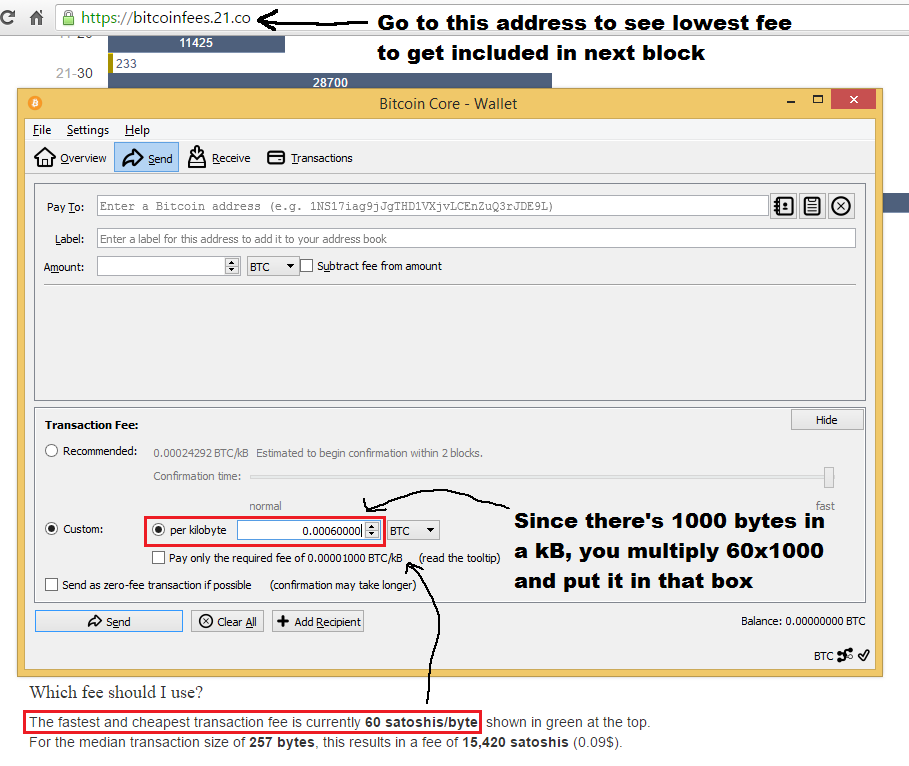The height and width of the screenshot is (766, 909).
Task: Remove this recipient entry with the circled X
Action: click(841, 206)
